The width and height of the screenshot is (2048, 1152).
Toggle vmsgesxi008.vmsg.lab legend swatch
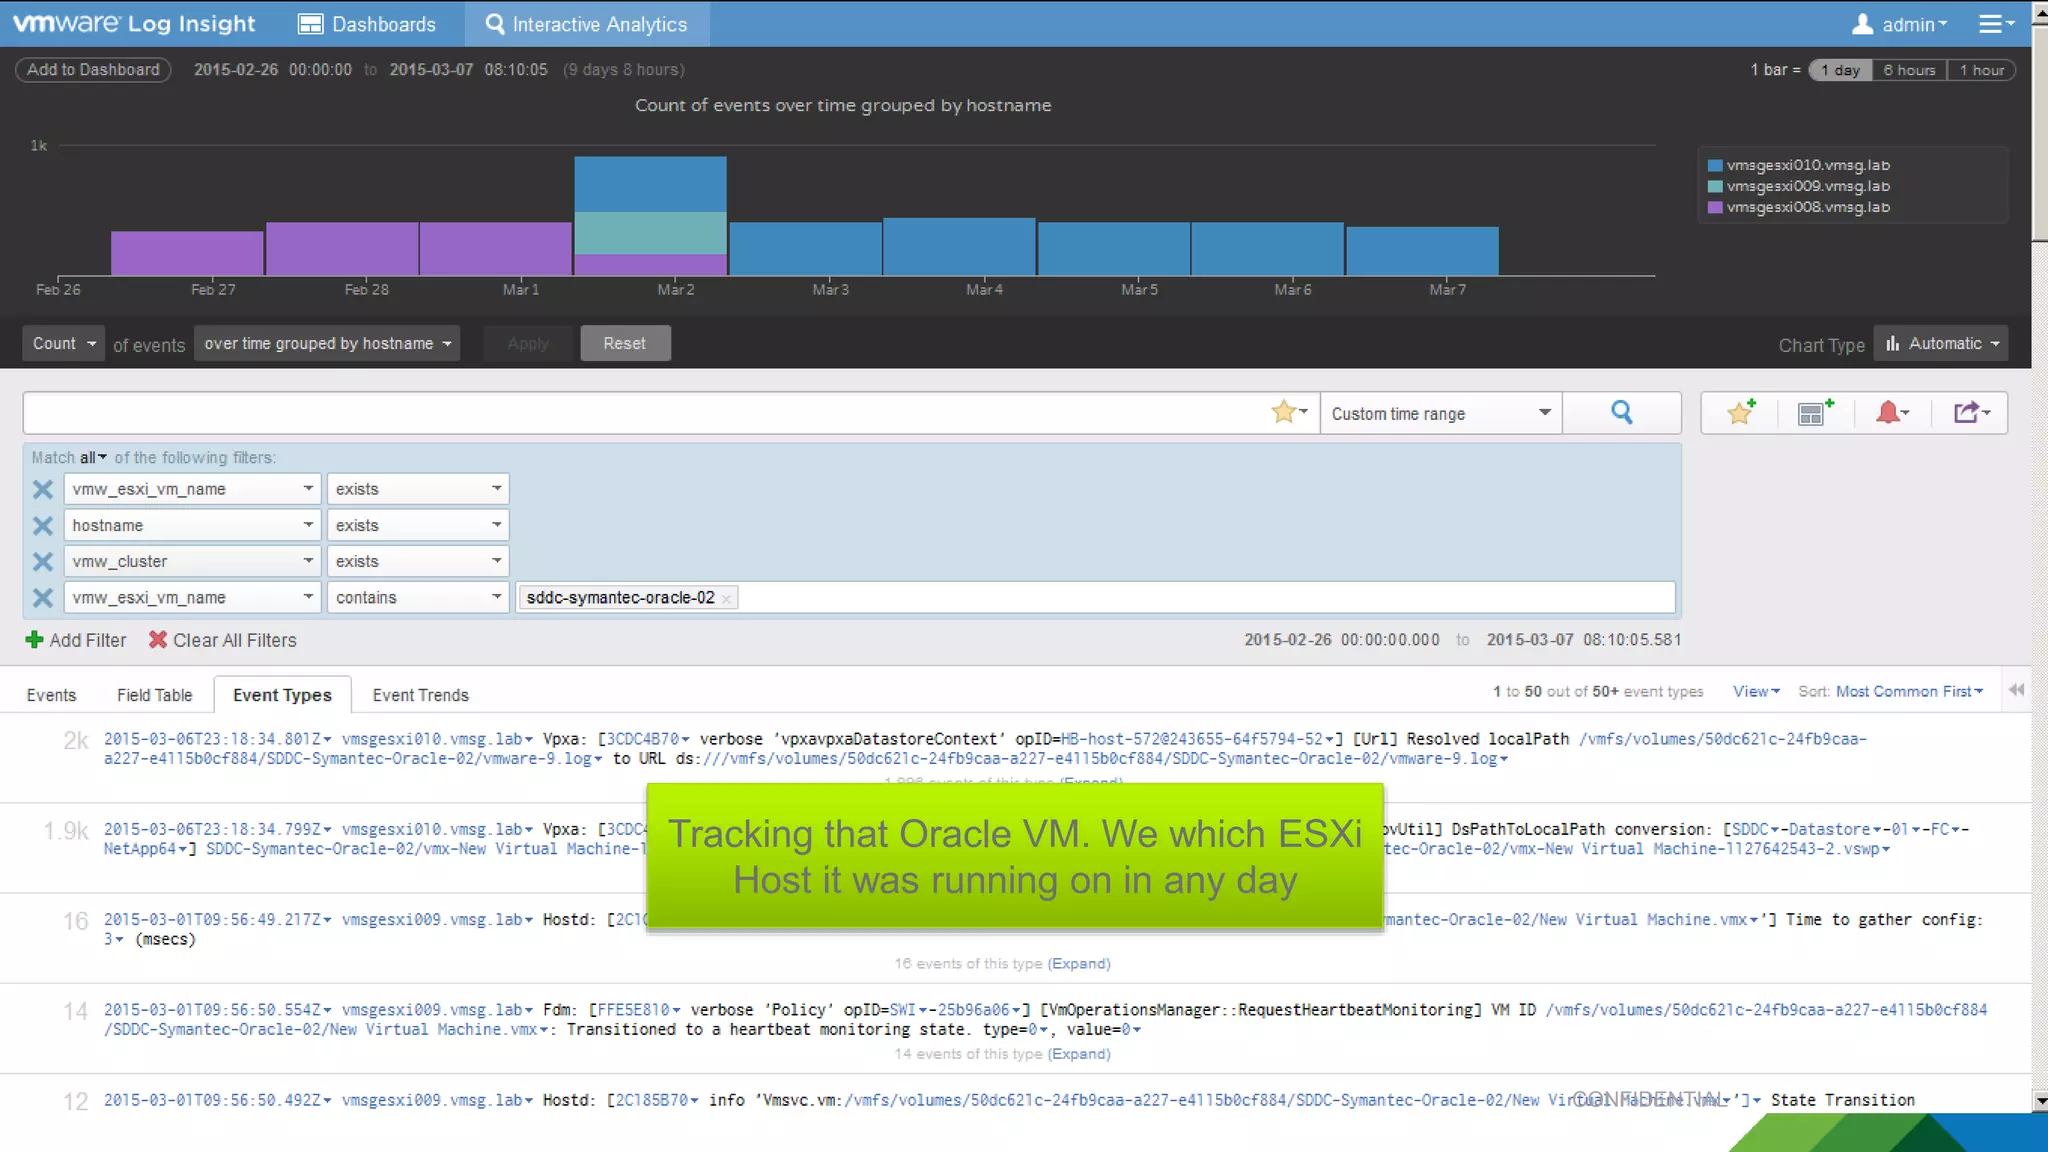point(1715,207)
